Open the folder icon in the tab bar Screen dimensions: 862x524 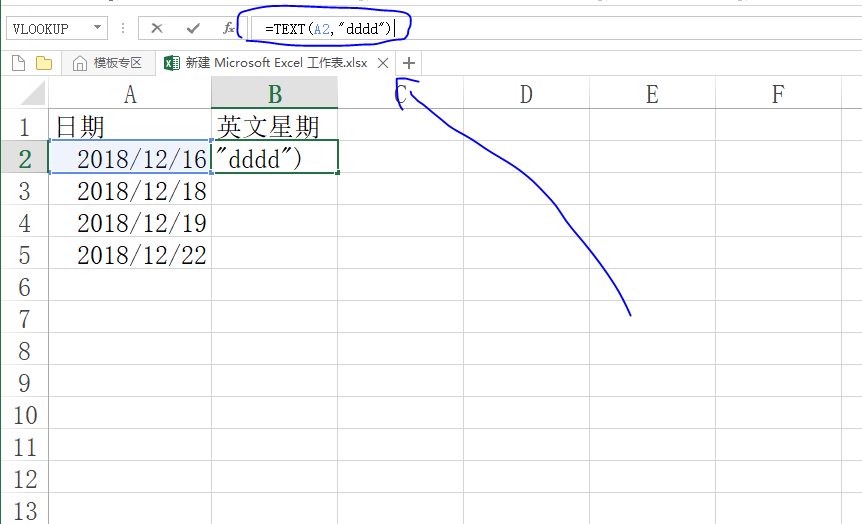pos(44,63)
